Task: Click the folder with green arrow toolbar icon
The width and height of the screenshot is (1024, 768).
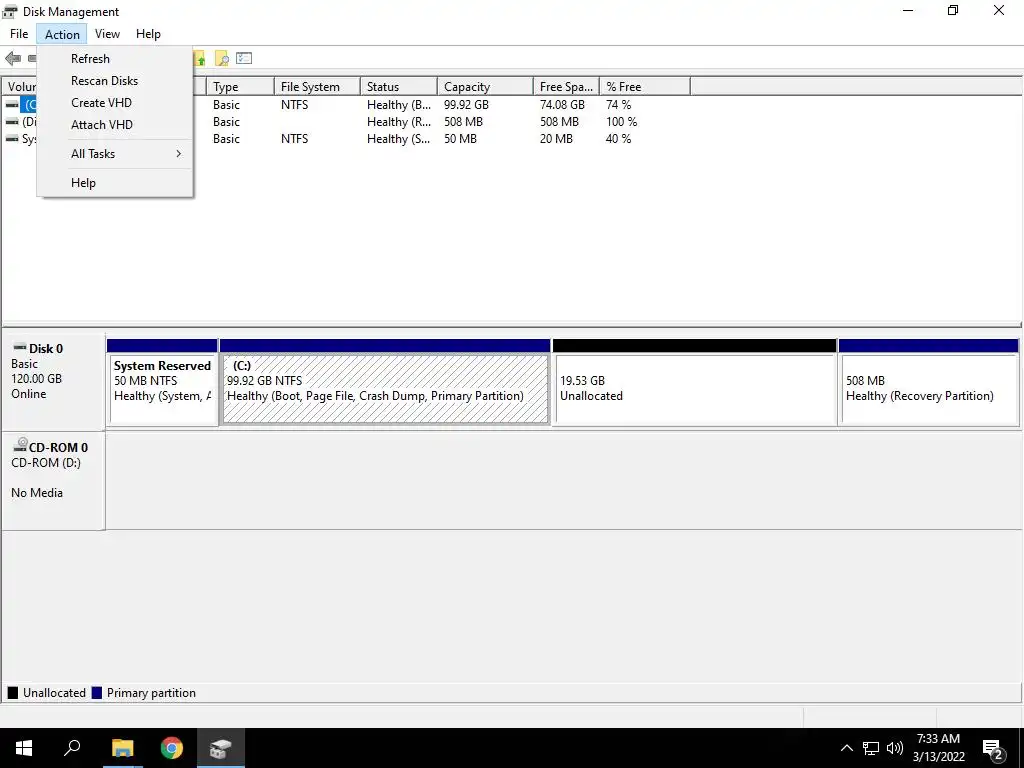Action: click(200, 59)
